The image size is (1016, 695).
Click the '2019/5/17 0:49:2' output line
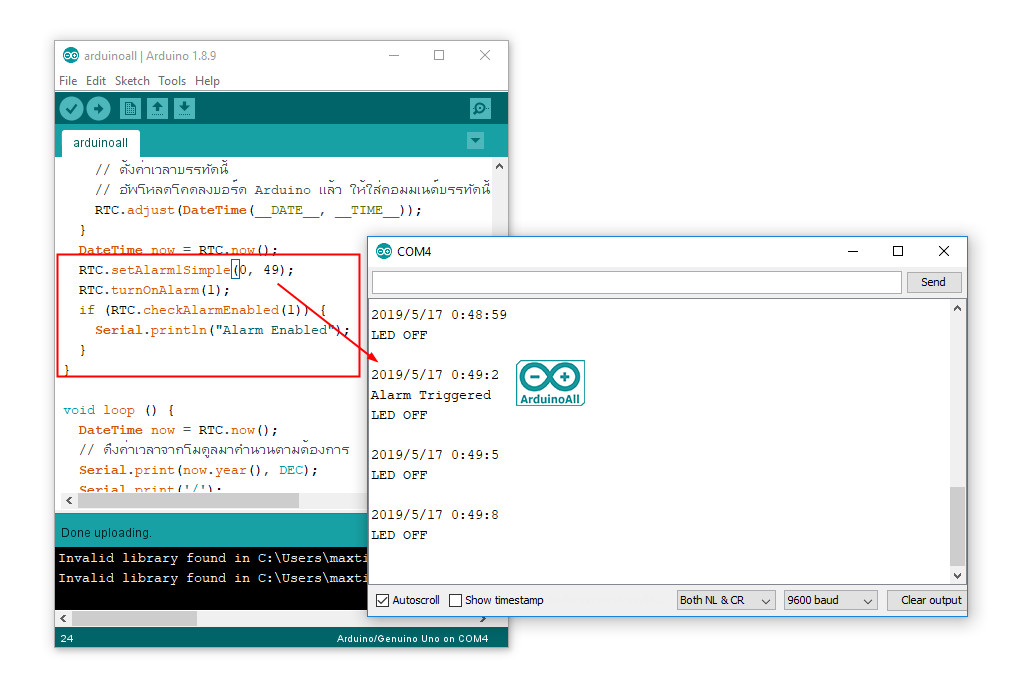435,375
